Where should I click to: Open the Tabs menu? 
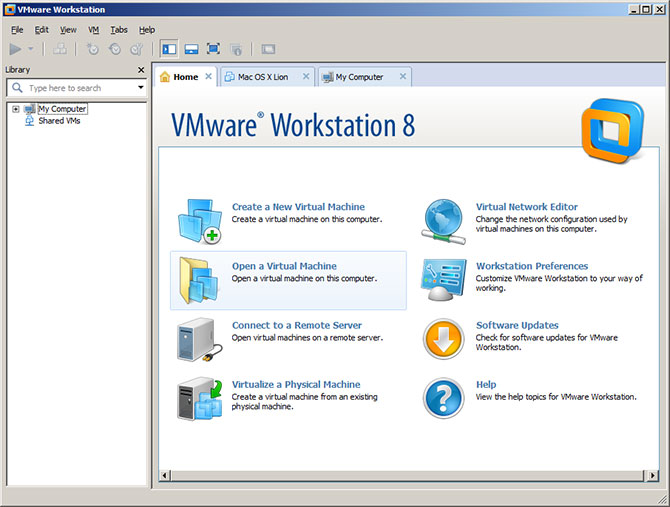119,30
